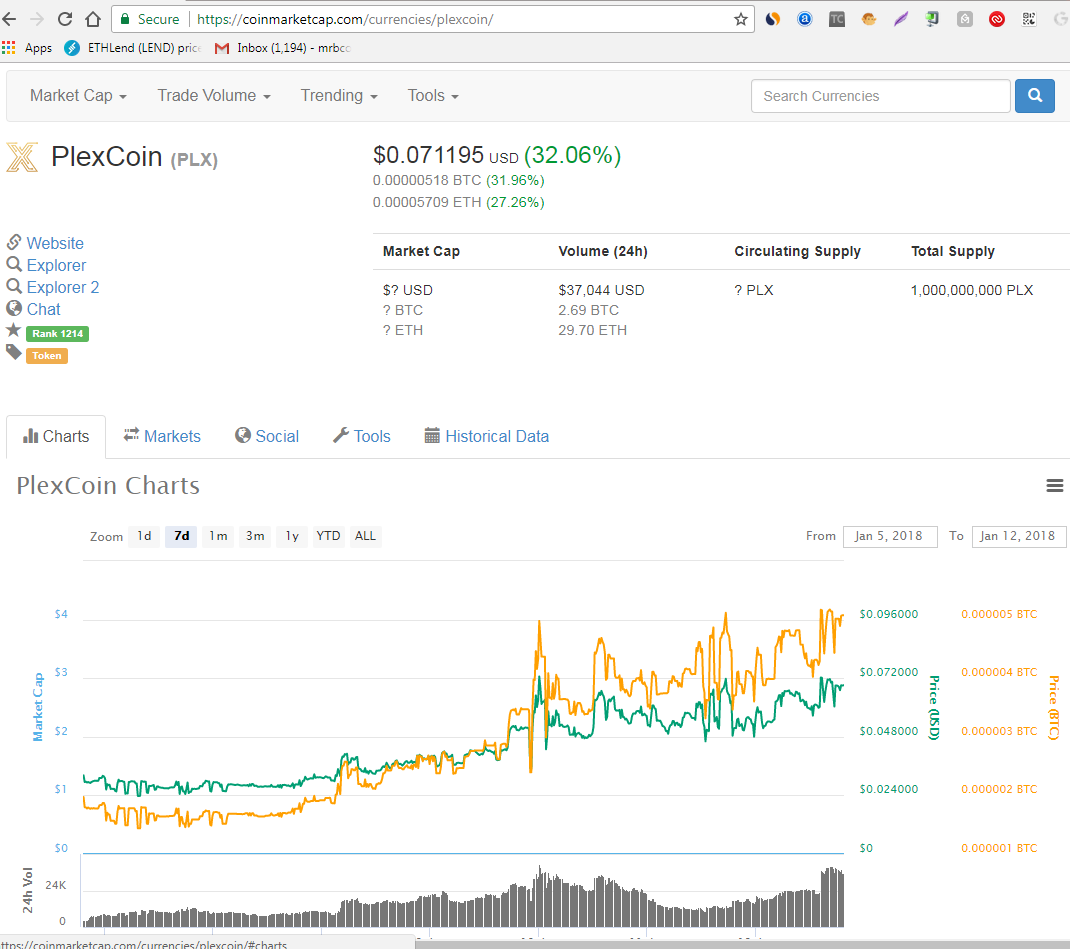
Task: Click the Rank 1214 badge
Action: [57, 334]
